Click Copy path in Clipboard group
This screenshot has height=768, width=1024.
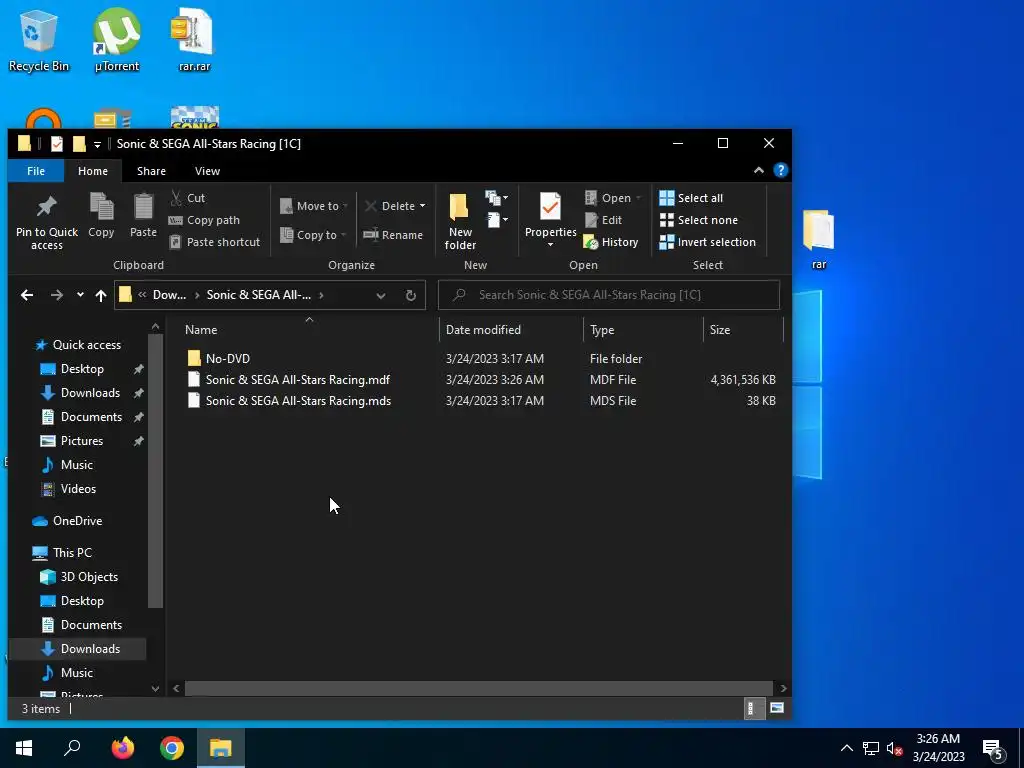[204, 220]
